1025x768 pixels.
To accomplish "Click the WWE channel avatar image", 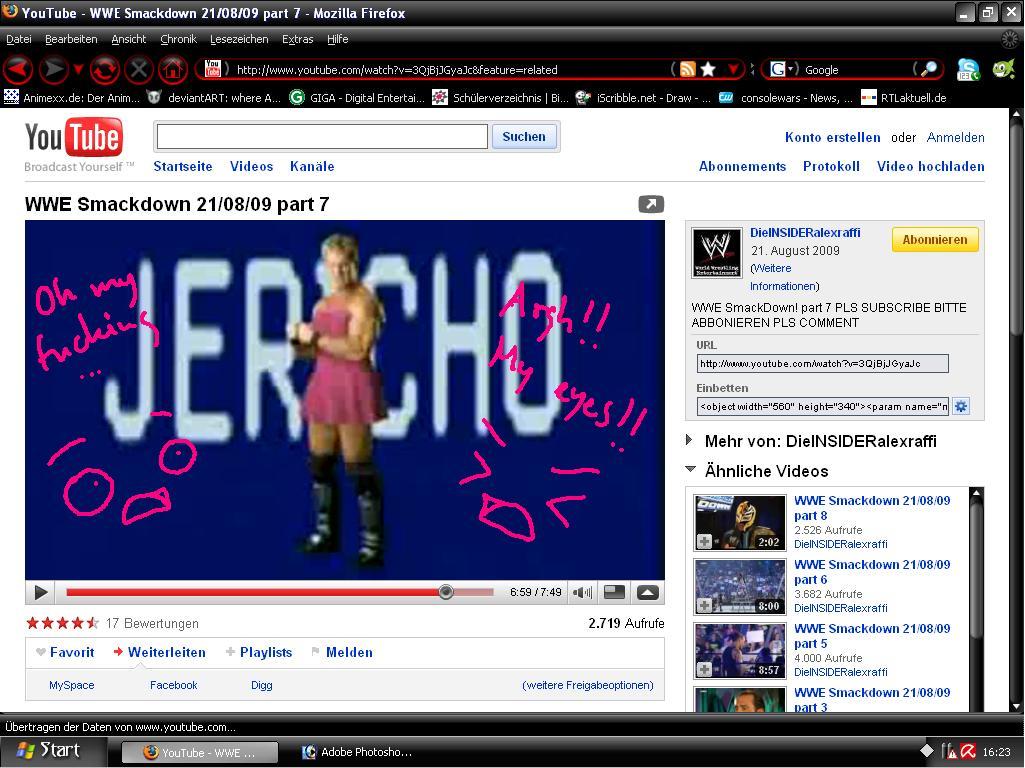I will (716, 253).
